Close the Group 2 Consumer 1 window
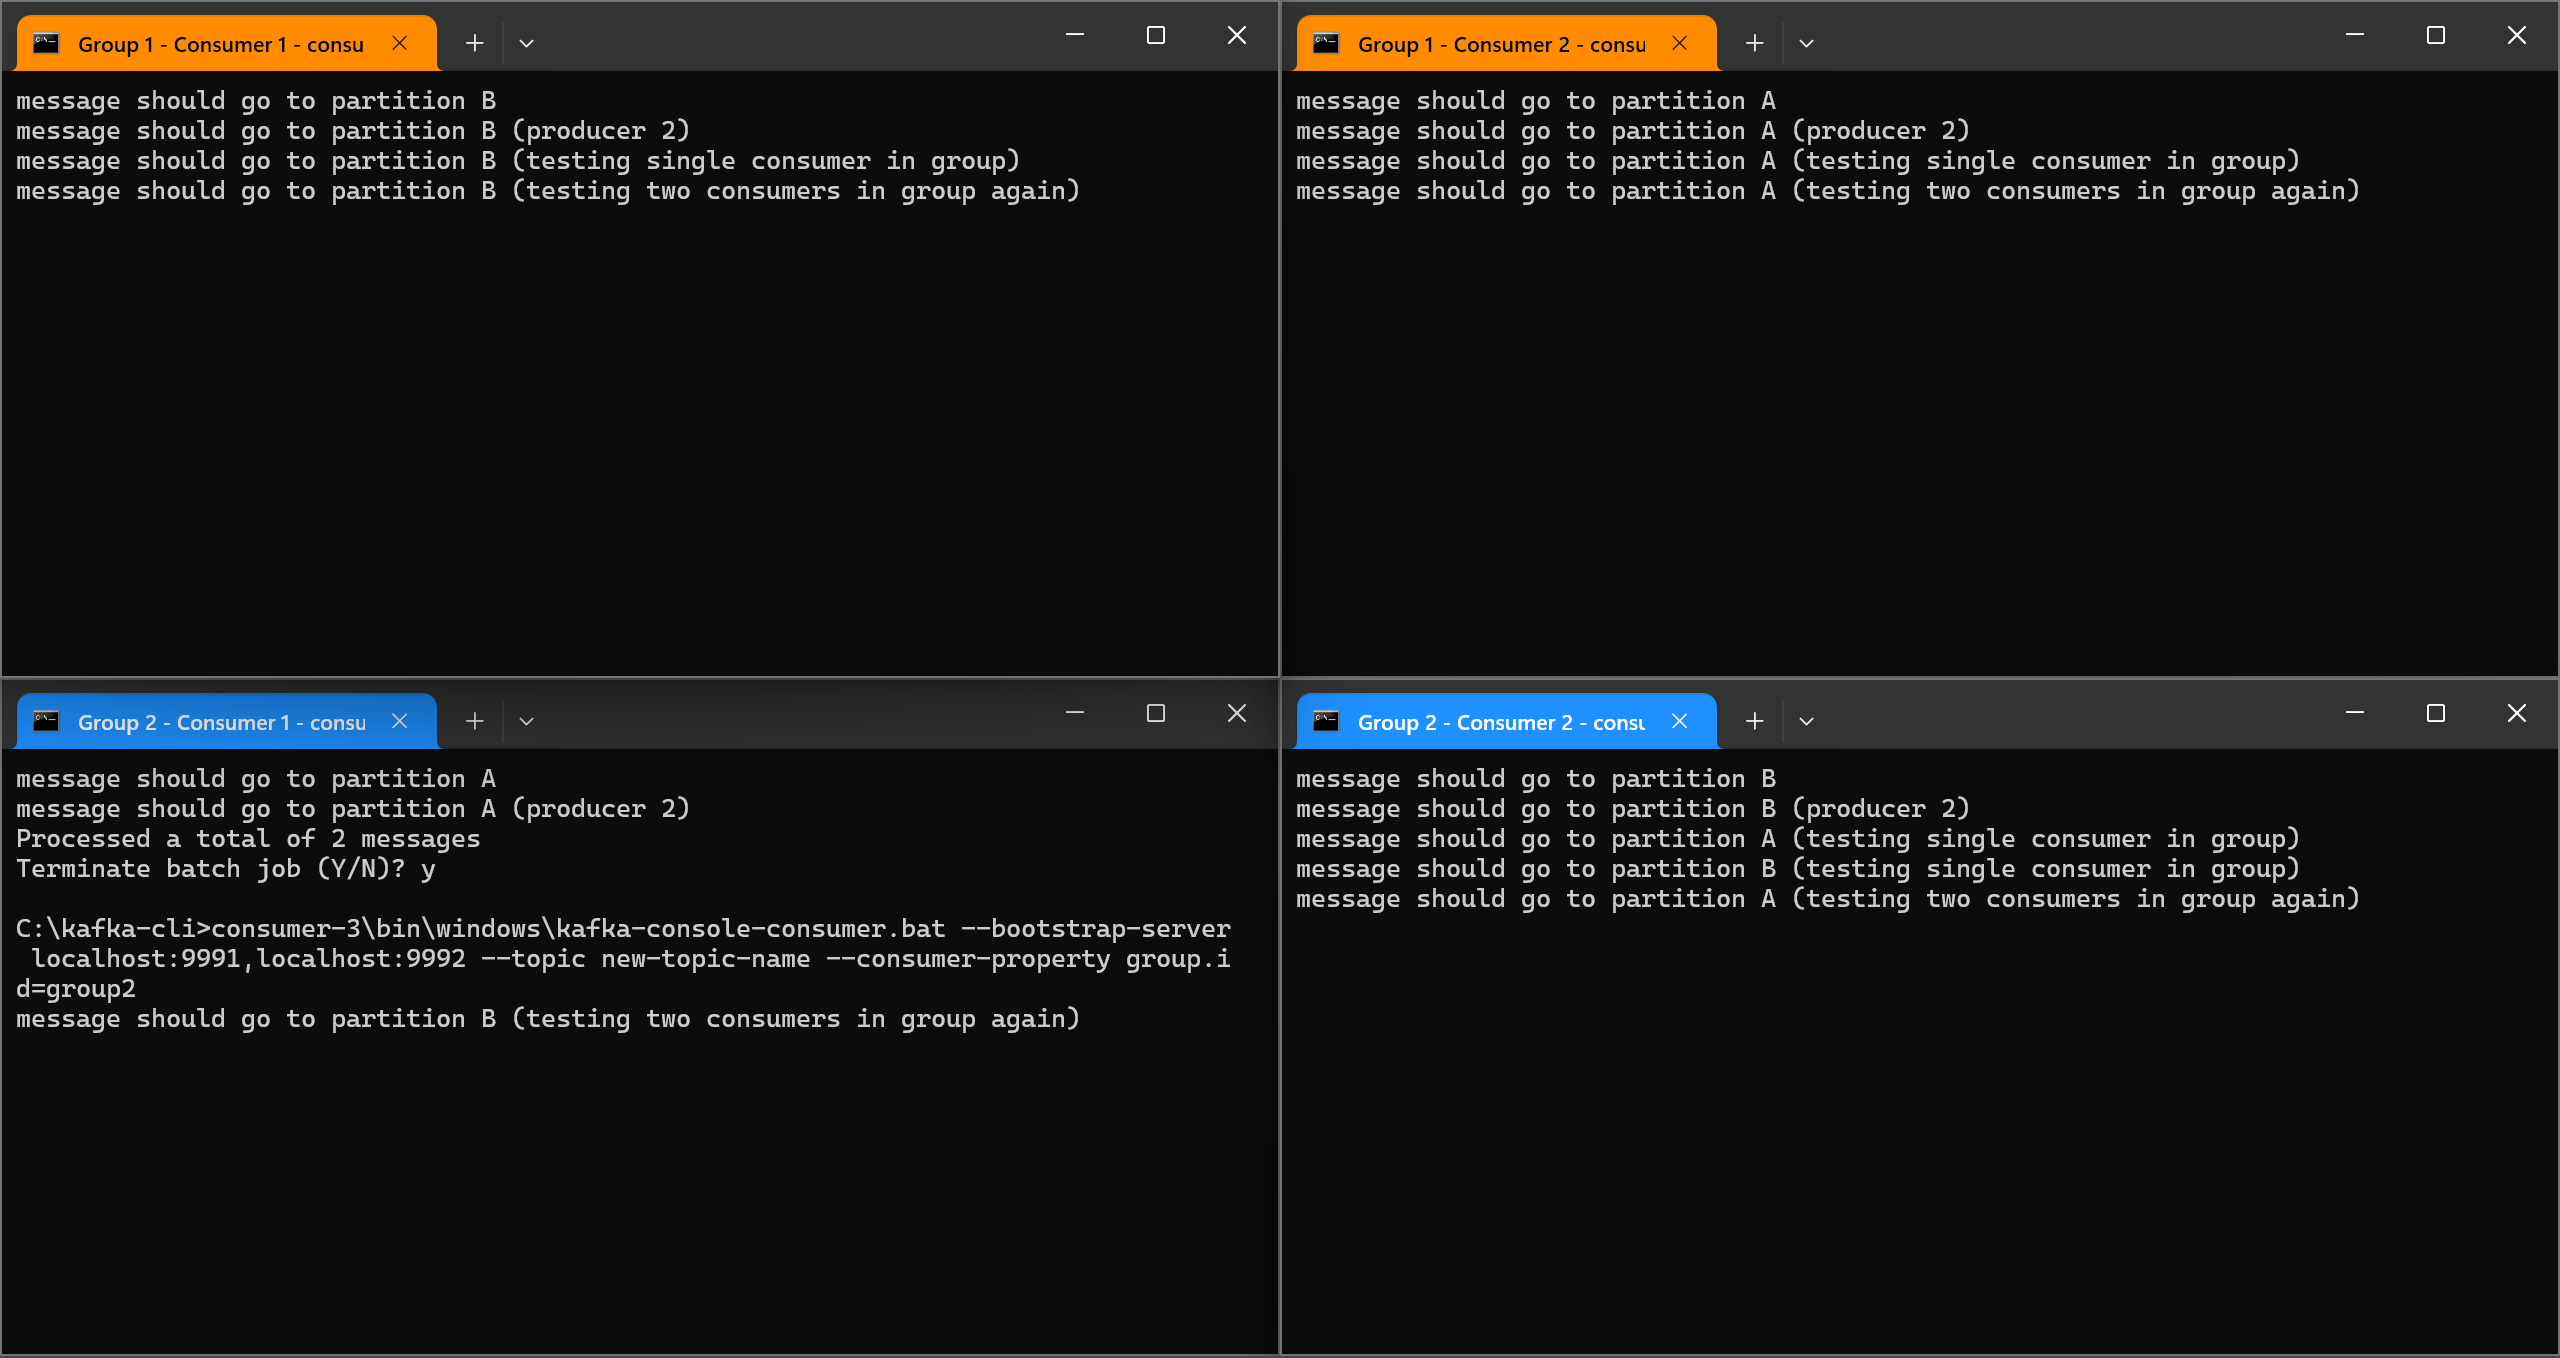 (x=1237, y=713)
